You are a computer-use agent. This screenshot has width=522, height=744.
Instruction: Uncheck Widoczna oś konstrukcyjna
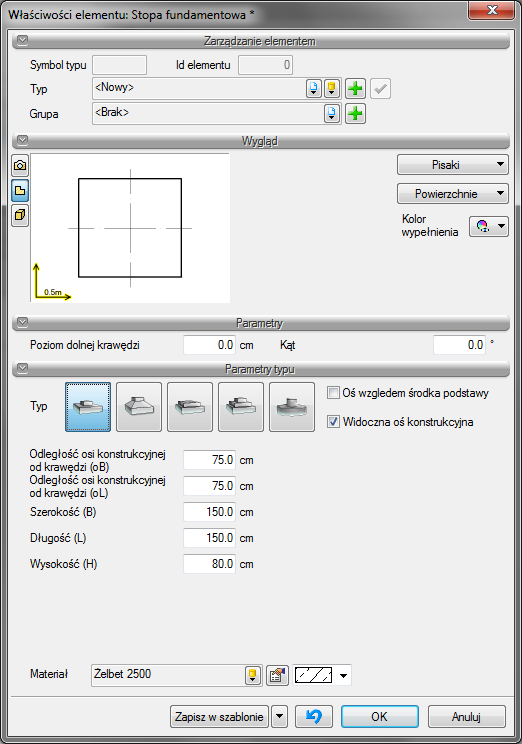(x=334, y=421)
